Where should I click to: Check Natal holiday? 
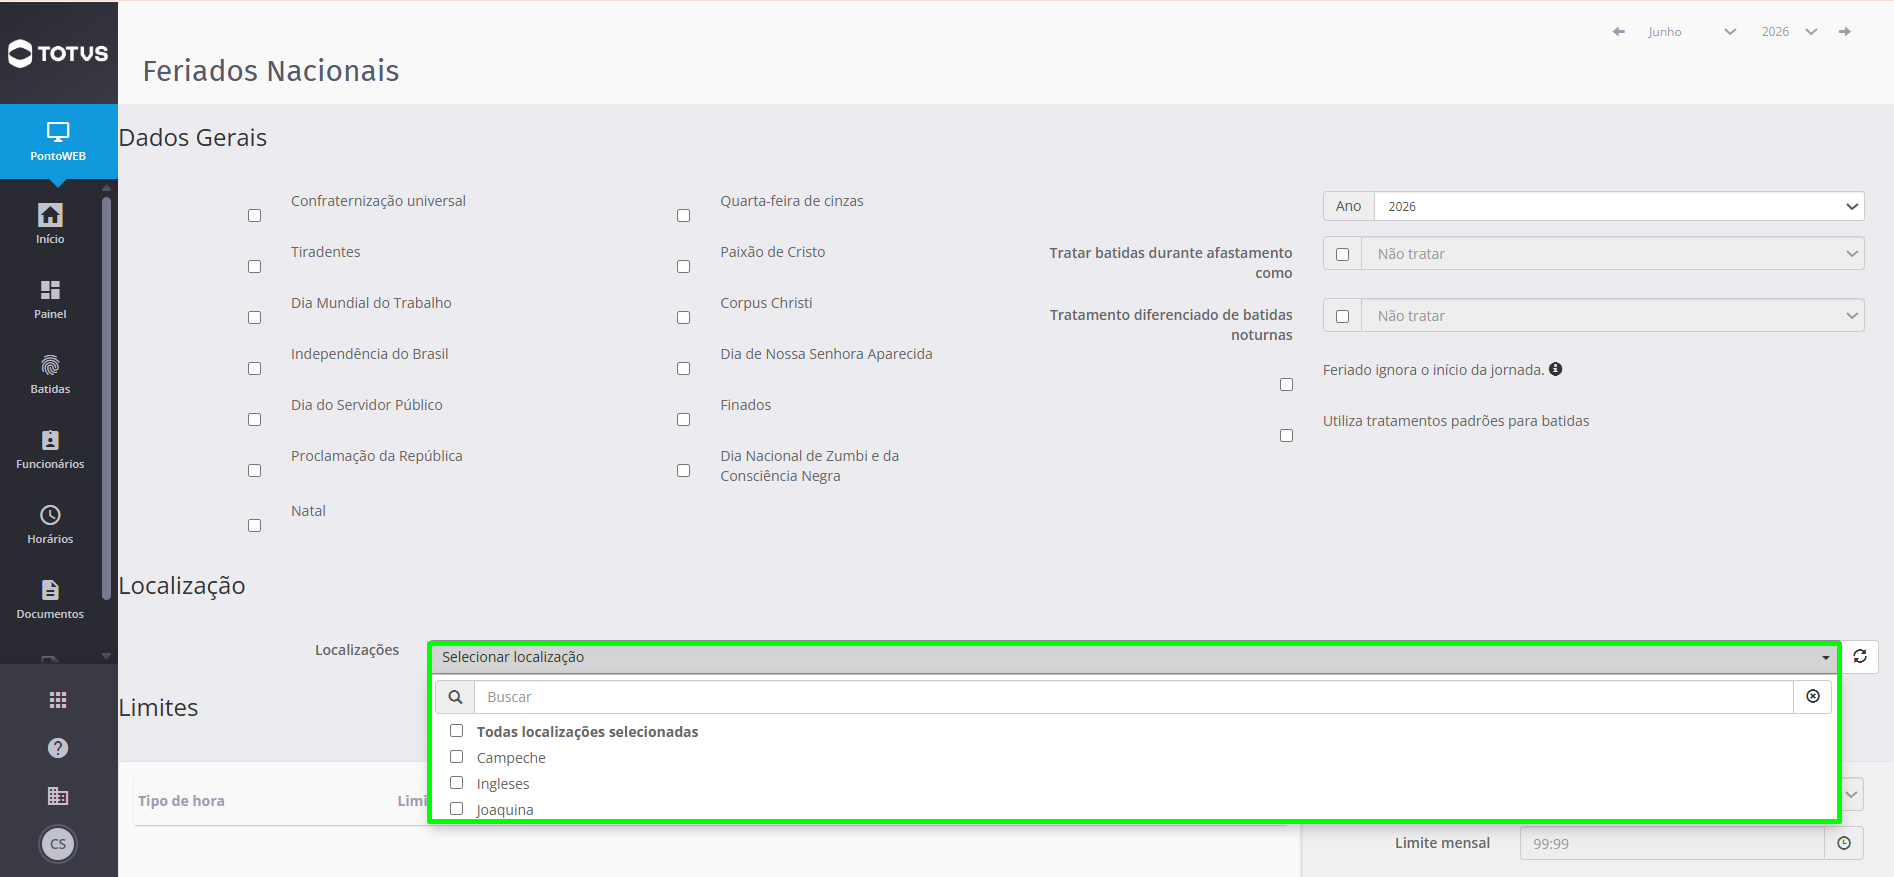click(254, 525)
